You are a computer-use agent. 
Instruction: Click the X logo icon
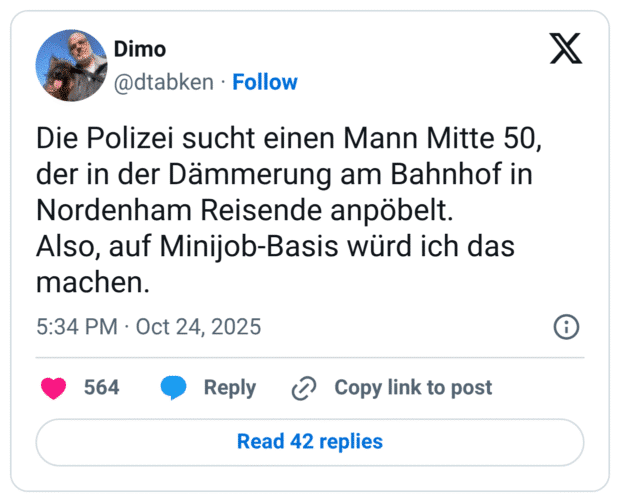565,48
